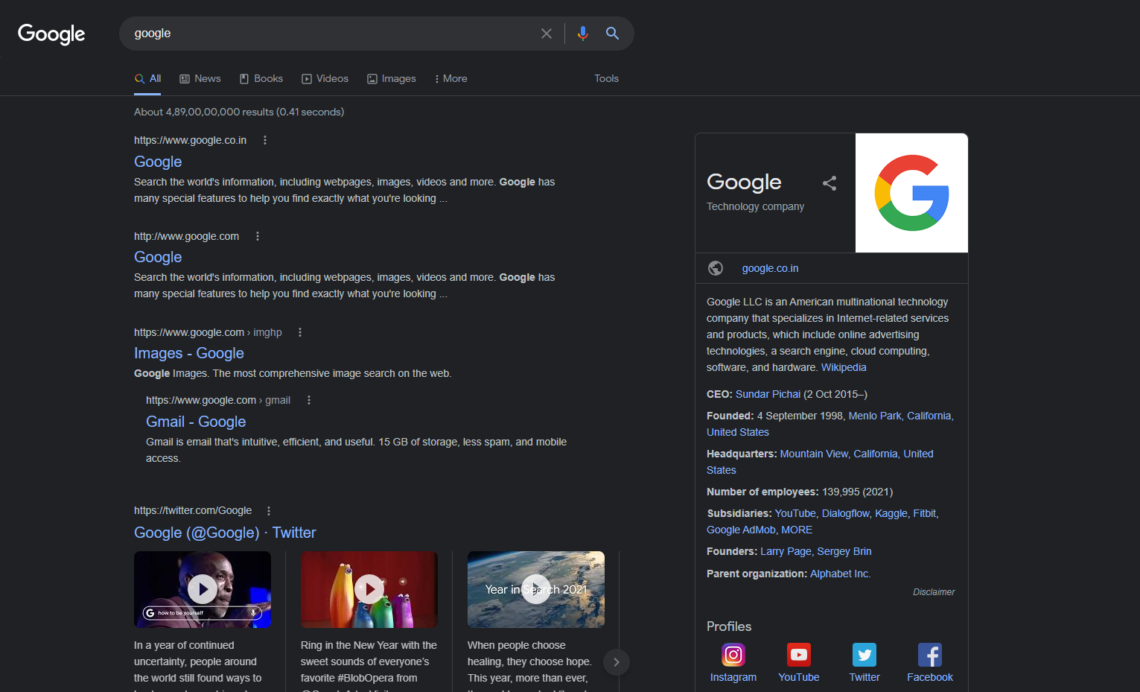
Task: Switch to the Books tab
Action: [x=261, y=79]
